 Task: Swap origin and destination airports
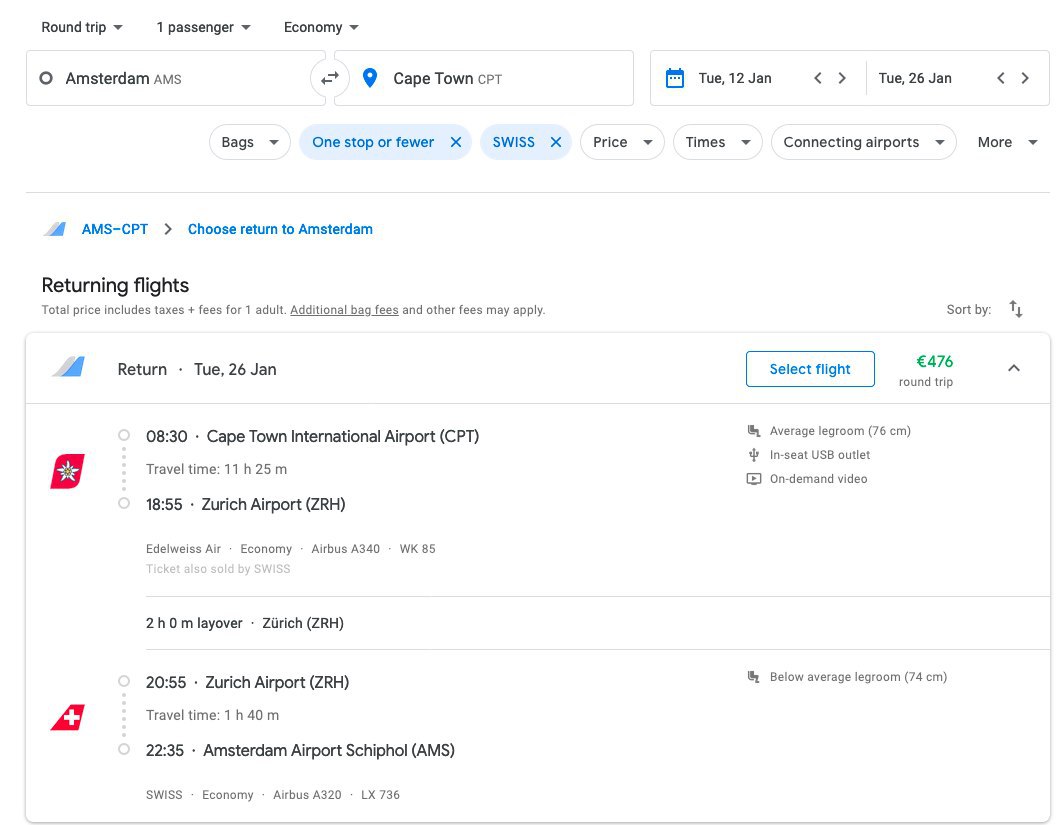(x=330, y=78)
